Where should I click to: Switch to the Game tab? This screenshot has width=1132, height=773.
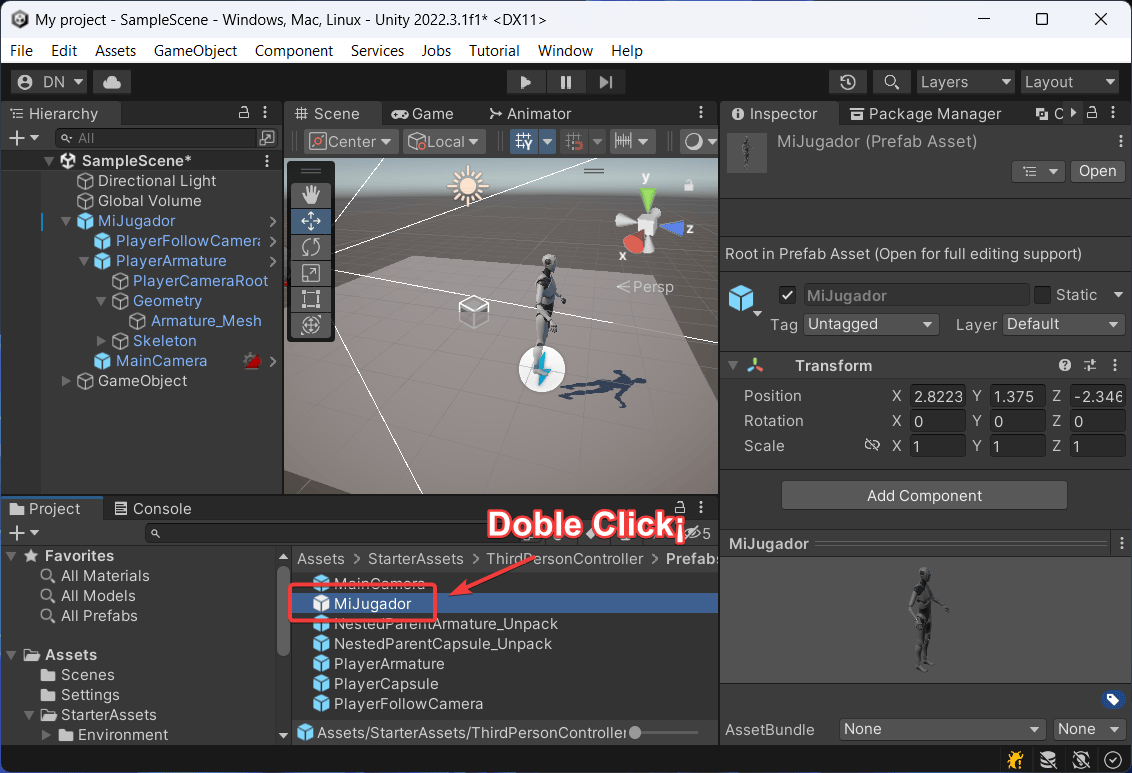[x=422, y=113]
